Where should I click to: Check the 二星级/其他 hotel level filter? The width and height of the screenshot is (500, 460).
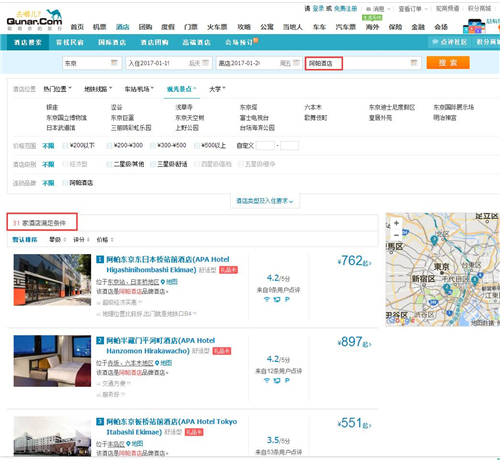(x=109, y=164)
